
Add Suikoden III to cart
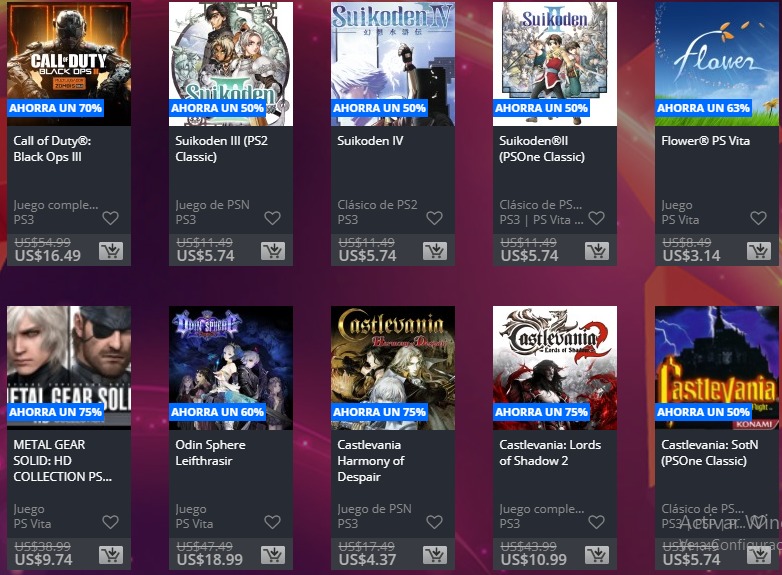tap(273, 251)
